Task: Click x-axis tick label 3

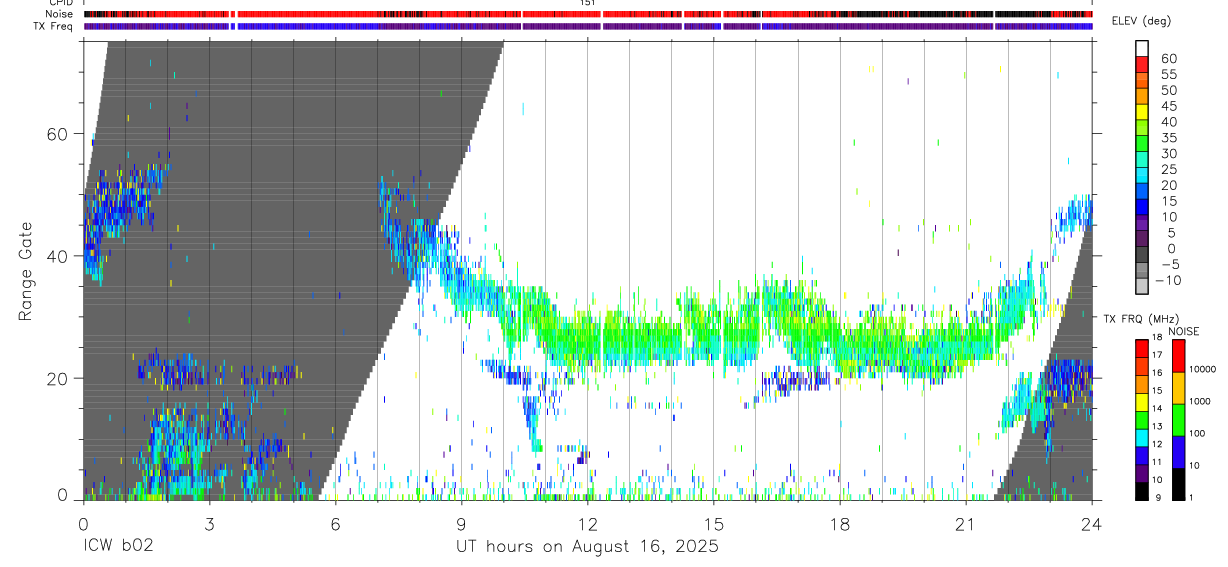Action: click(x=209, y=523)
